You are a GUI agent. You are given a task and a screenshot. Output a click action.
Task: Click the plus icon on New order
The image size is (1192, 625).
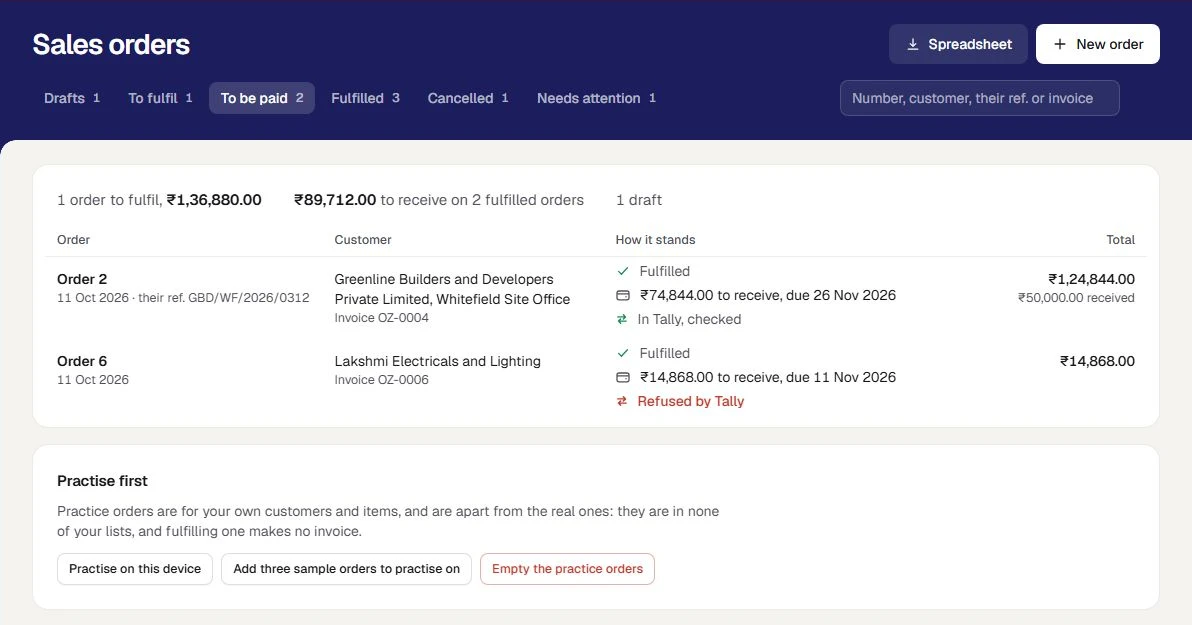[x=1060, y=44]
